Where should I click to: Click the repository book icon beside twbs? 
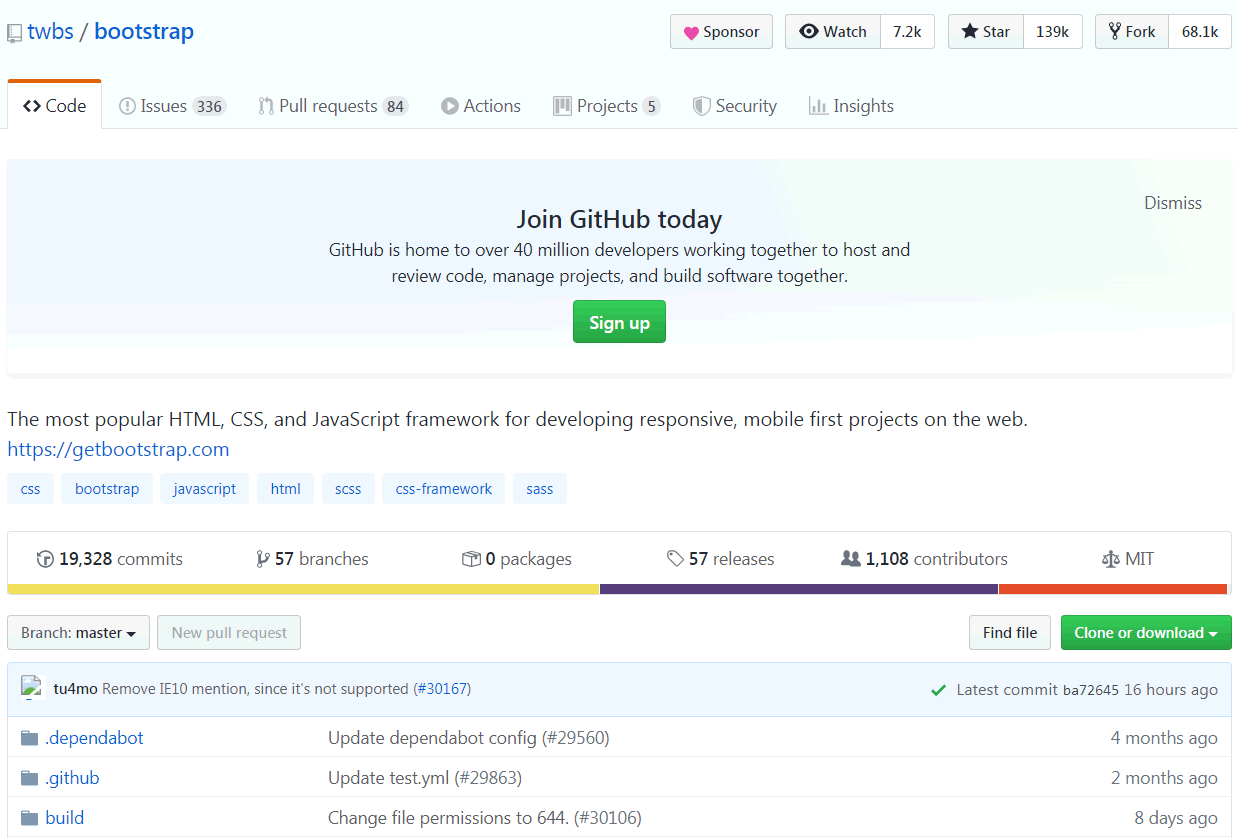pos(14,33)
